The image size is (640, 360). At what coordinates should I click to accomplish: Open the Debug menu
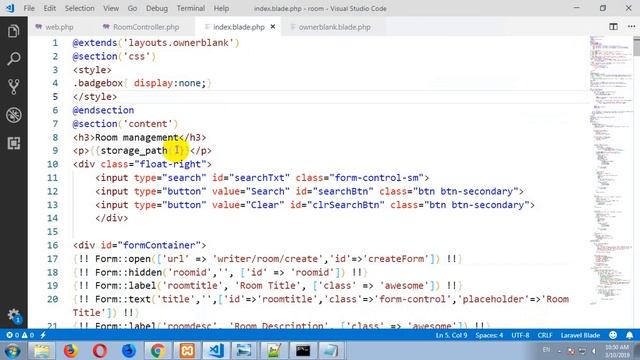157,8
